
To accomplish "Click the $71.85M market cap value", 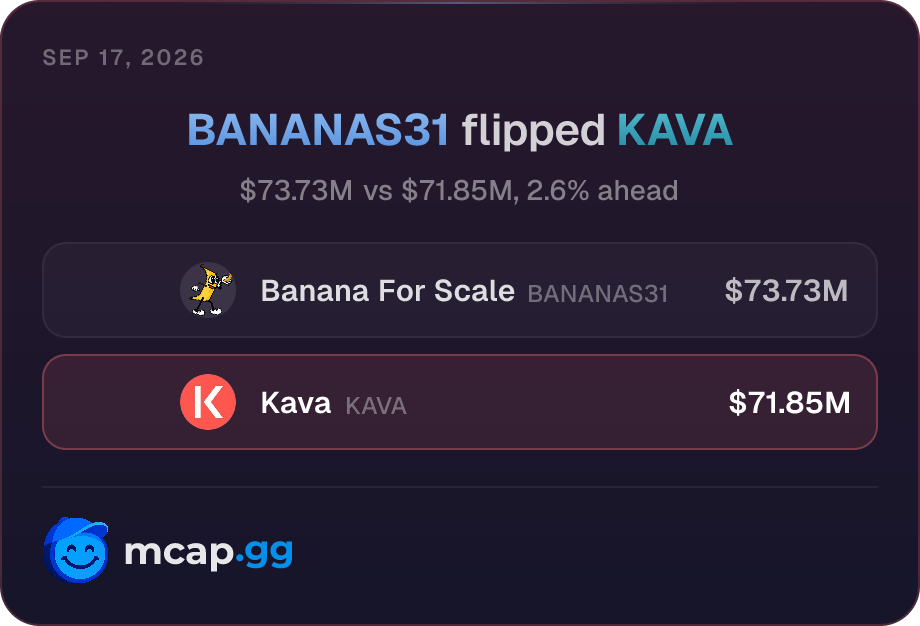I will (789, 402).
